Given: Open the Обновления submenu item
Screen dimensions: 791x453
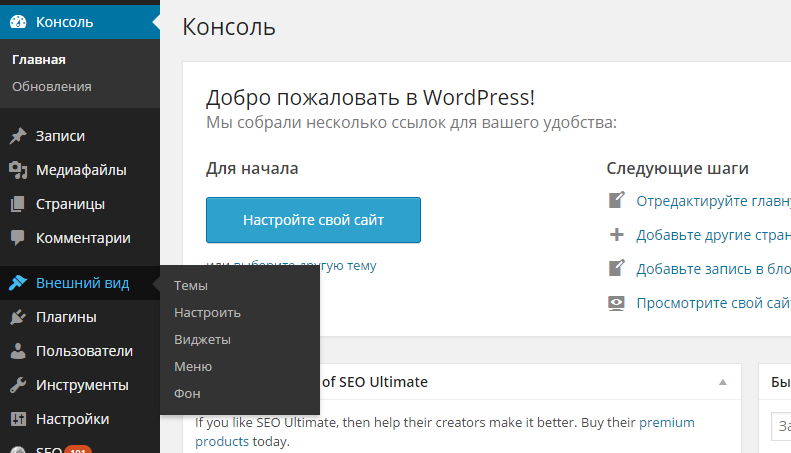Looking at the screenshot, I should click(52, 86).
